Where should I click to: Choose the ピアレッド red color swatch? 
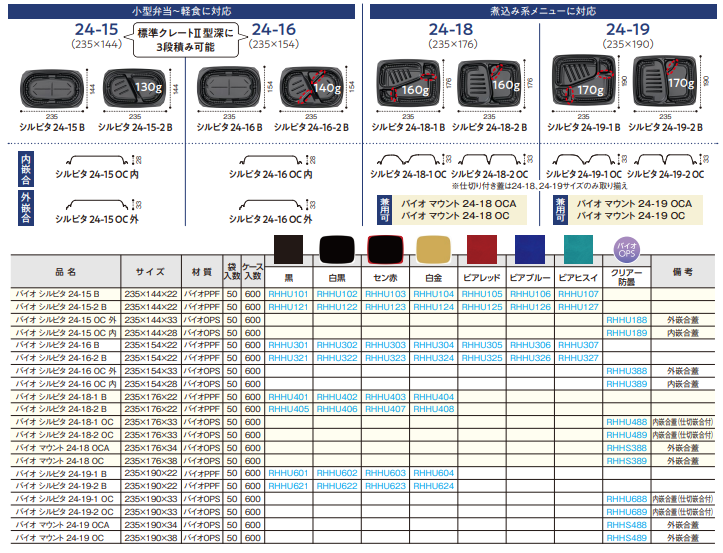484,250
